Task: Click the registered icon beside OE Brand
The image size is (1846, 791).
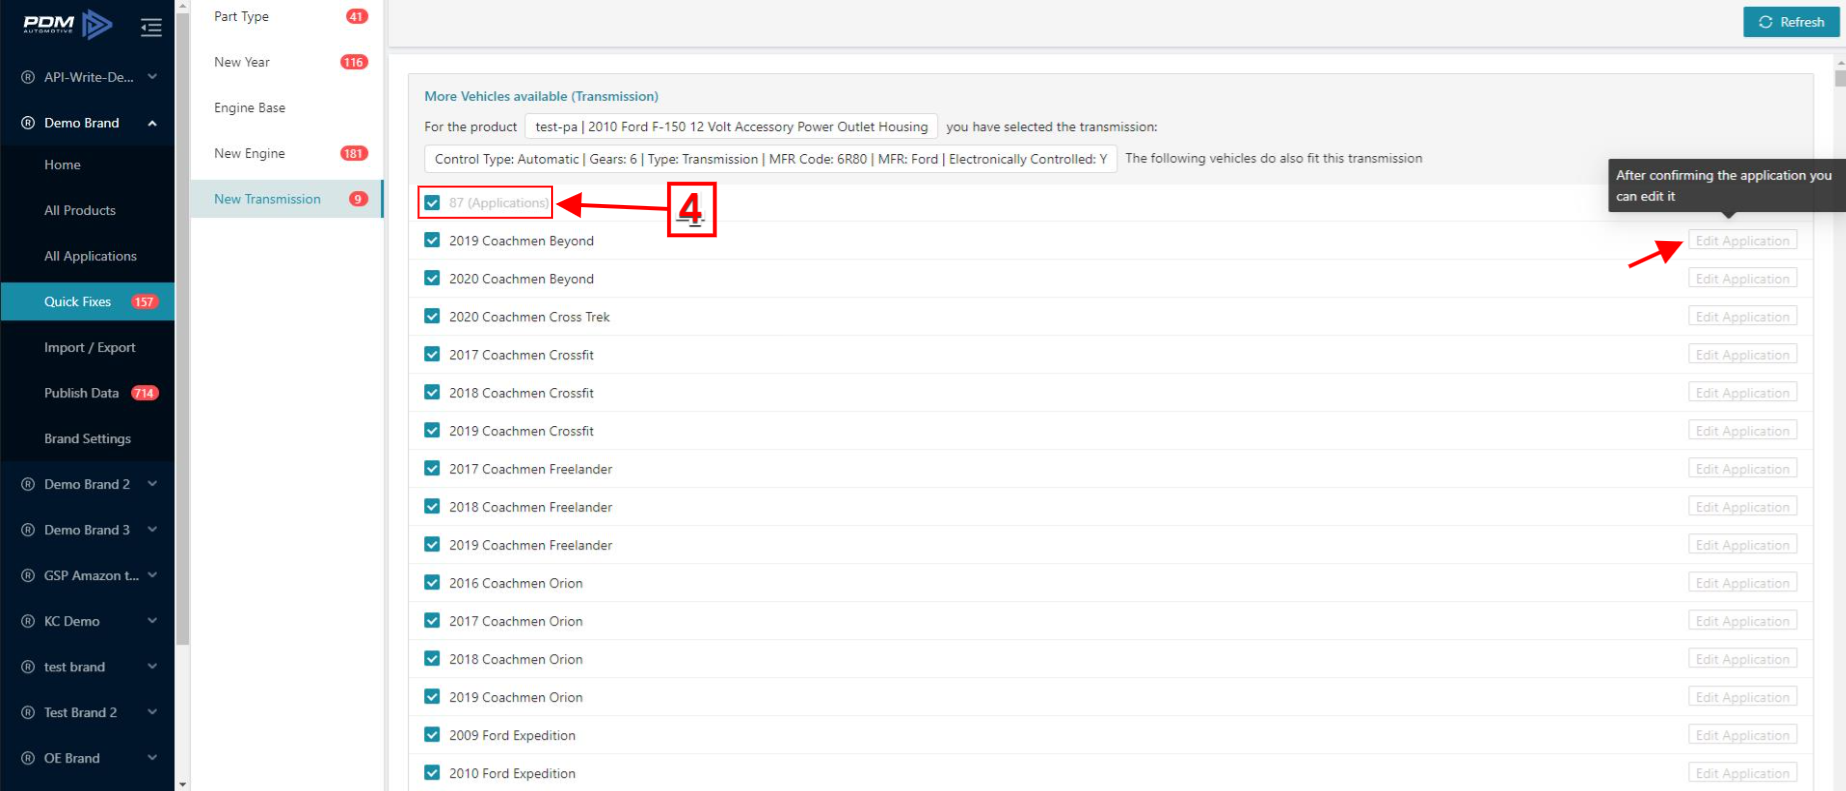Action: click(28, 758)
